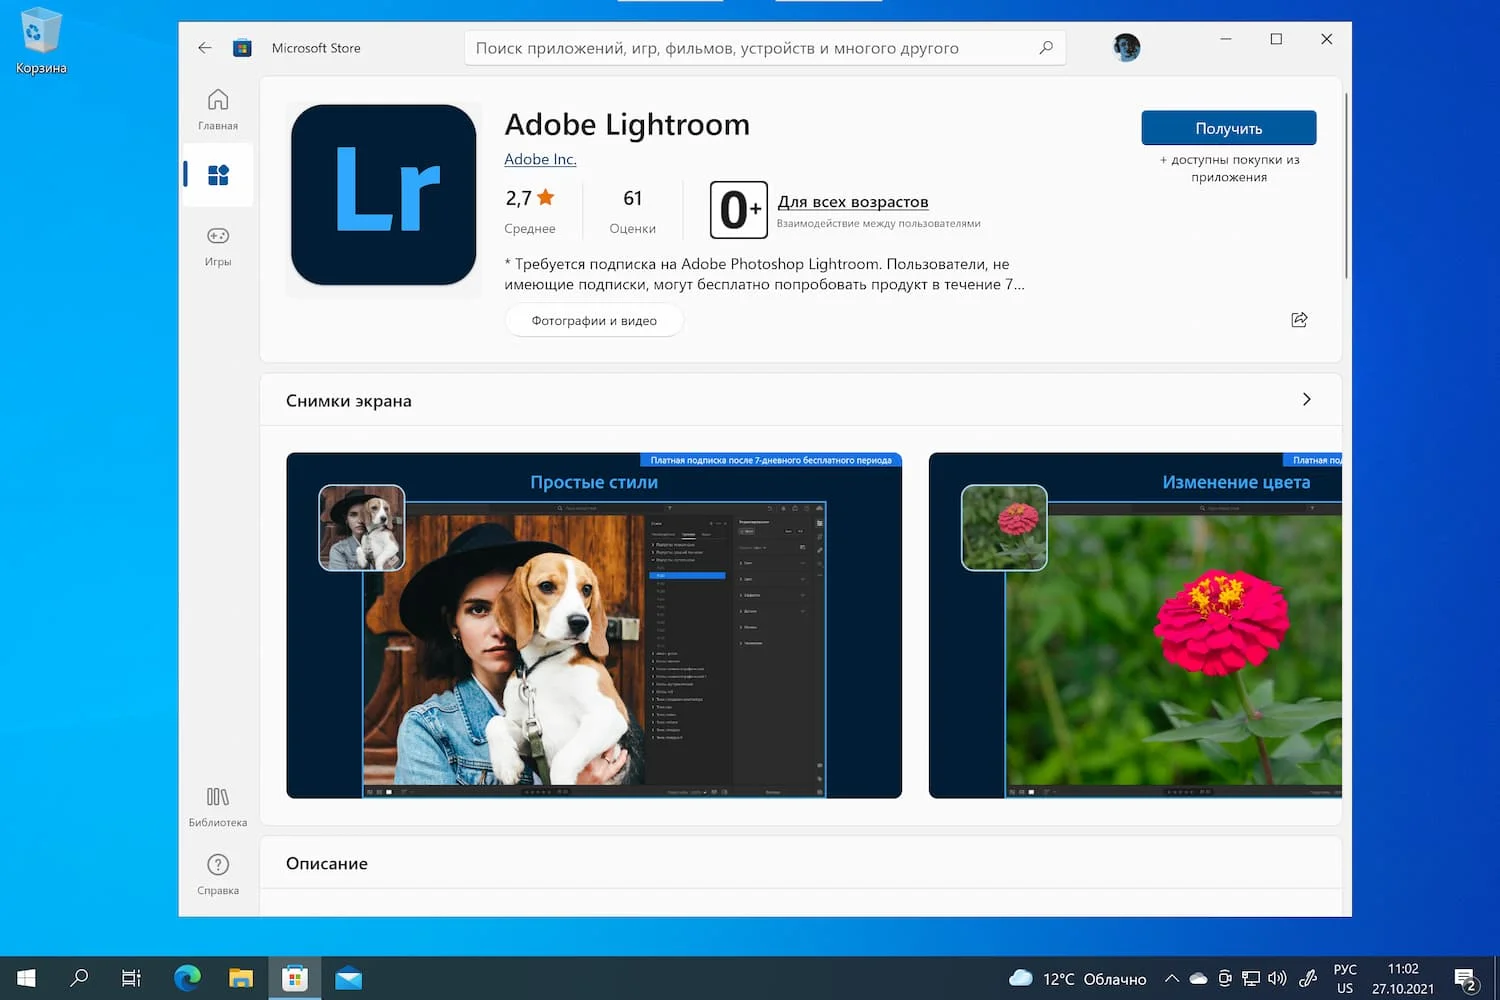
Task: Click the app search input field
Action: point(750,48)
